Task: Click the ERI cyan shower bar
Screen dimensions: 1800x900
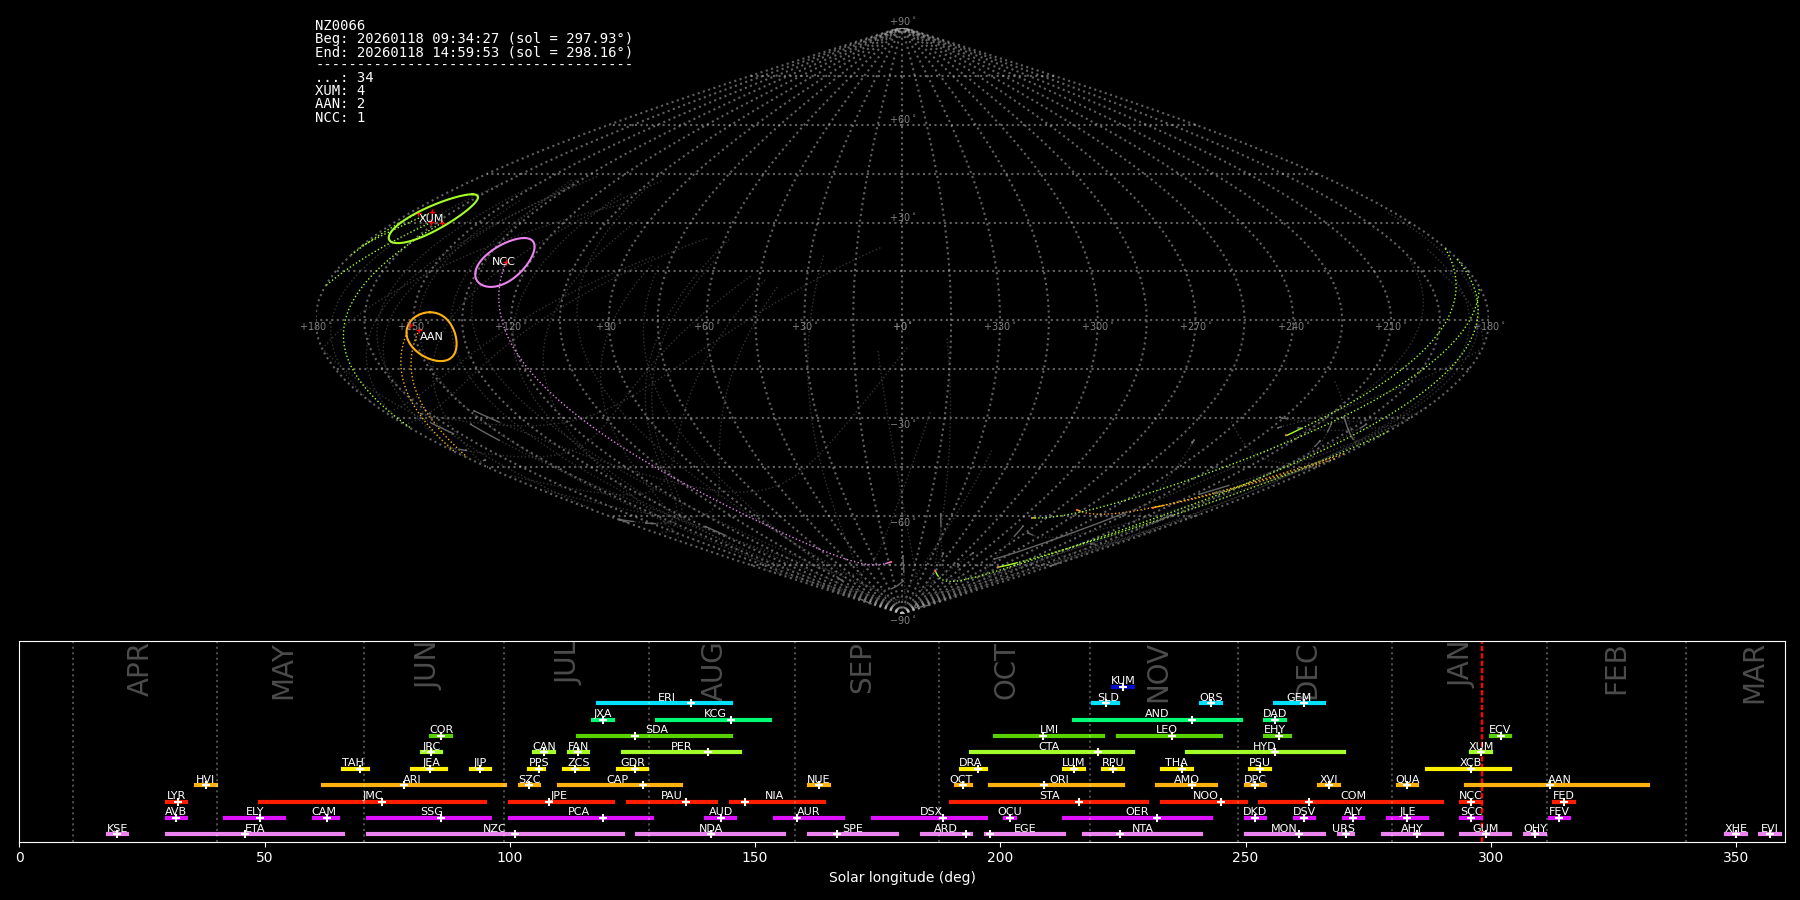Action: point(664,703)
